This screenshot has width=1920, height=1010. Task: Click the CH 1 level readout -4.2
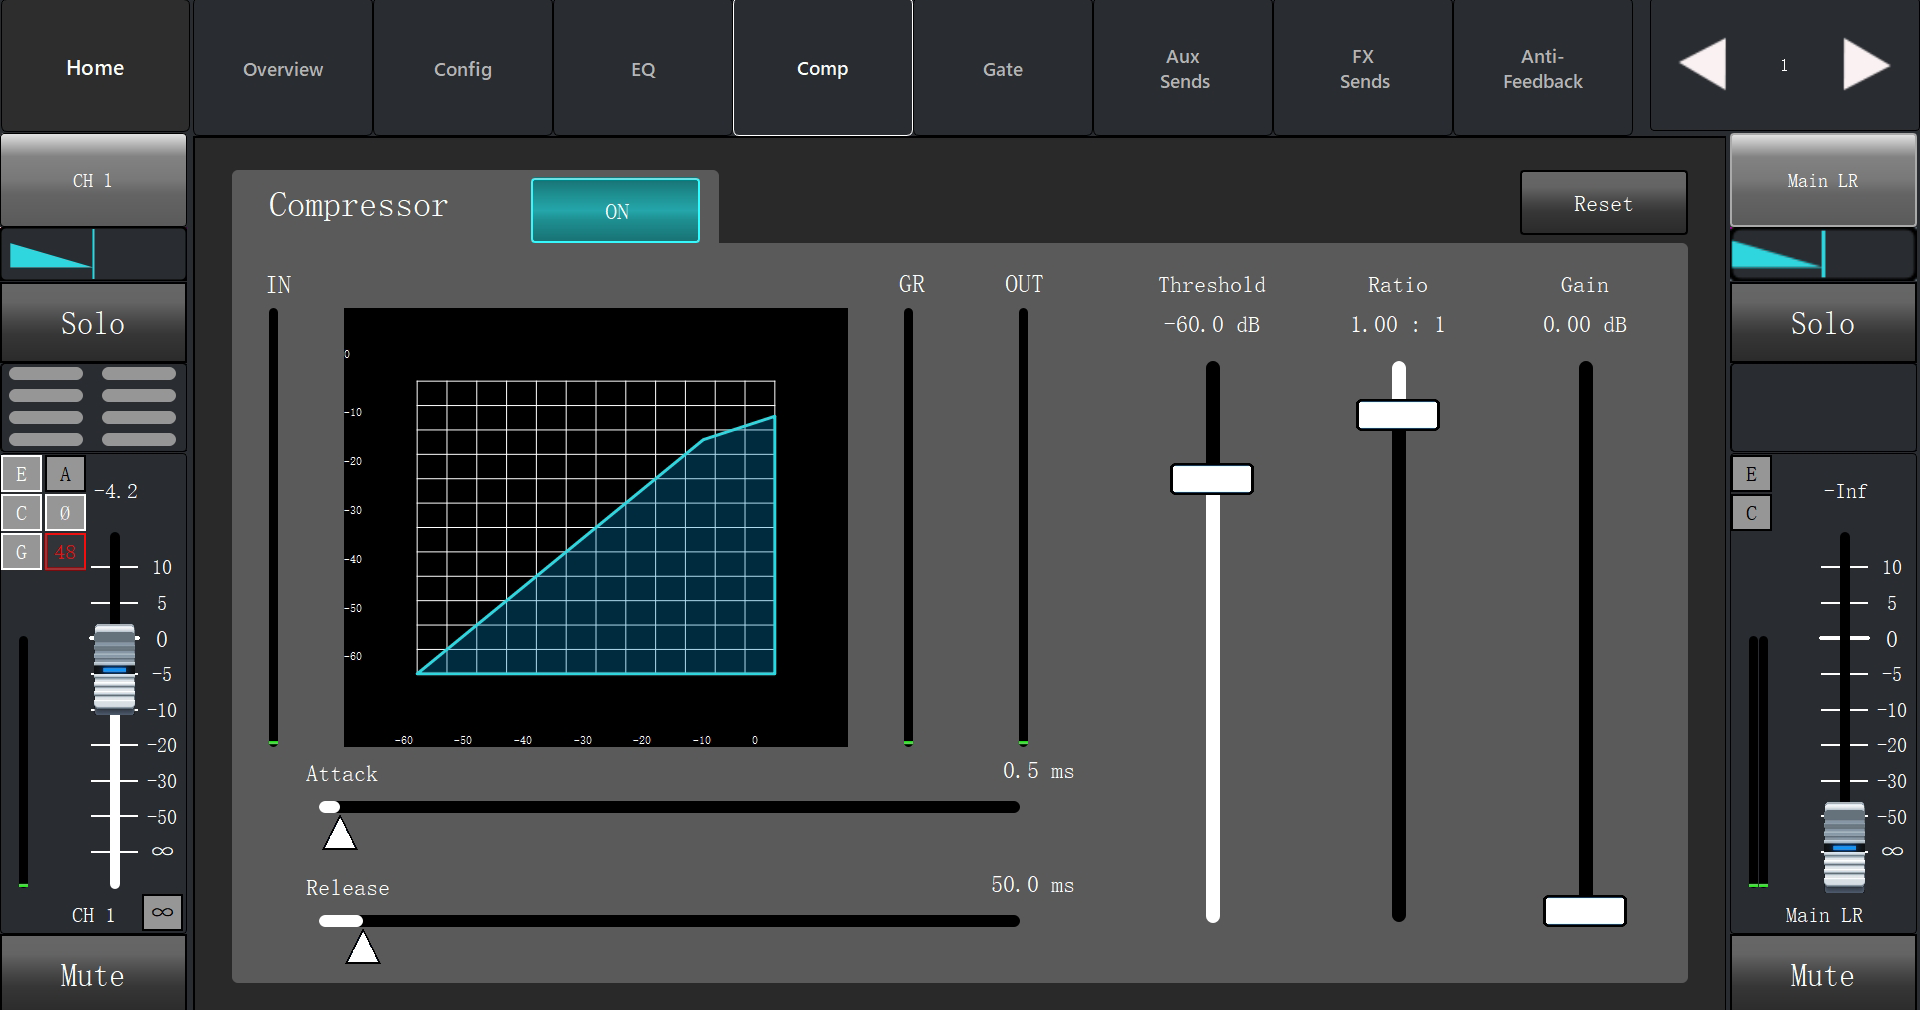click(116, 491)
